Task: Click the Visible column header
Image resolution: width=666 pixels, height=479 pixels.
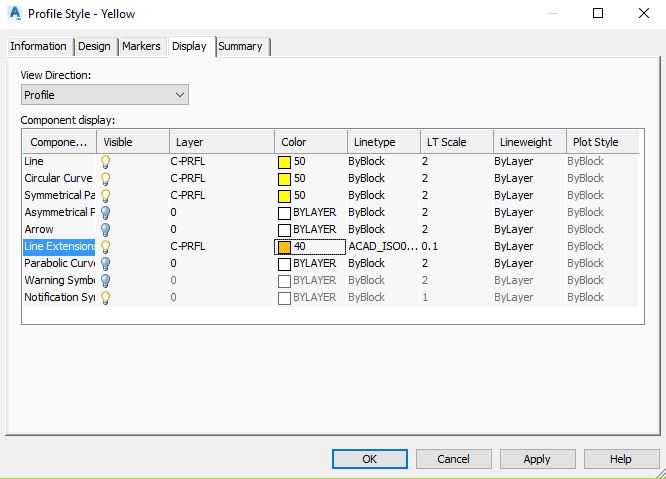Action: (133, 142)
